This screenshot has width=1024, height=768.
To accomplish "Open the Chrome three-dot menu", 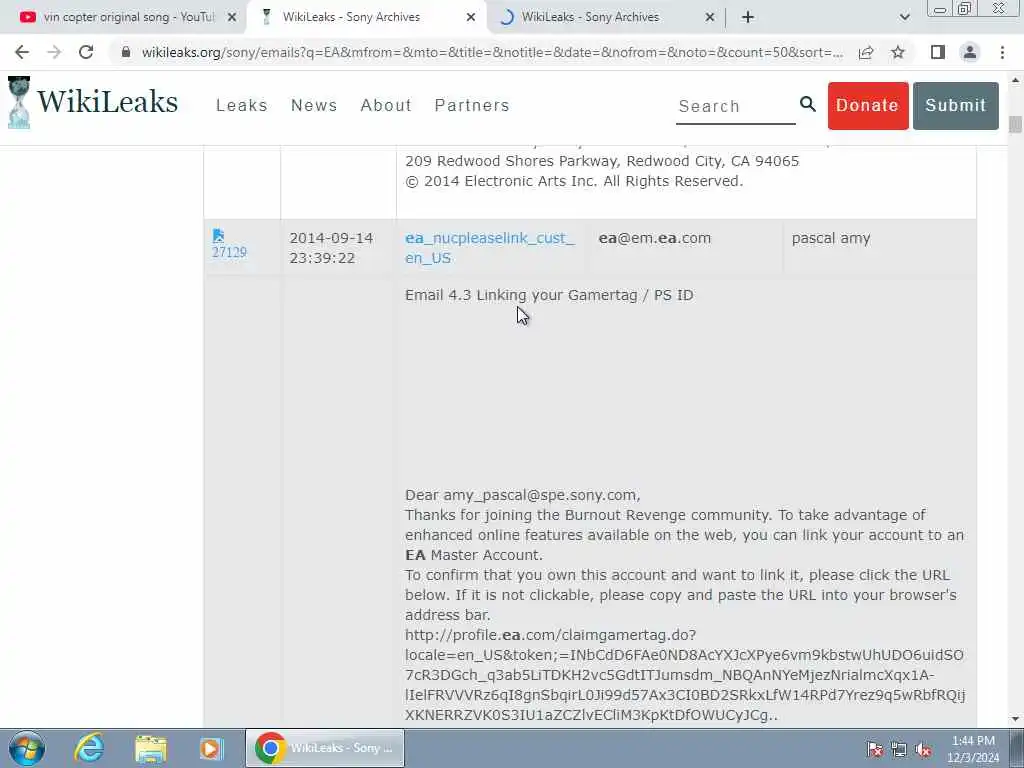I will click(1002, 52).
